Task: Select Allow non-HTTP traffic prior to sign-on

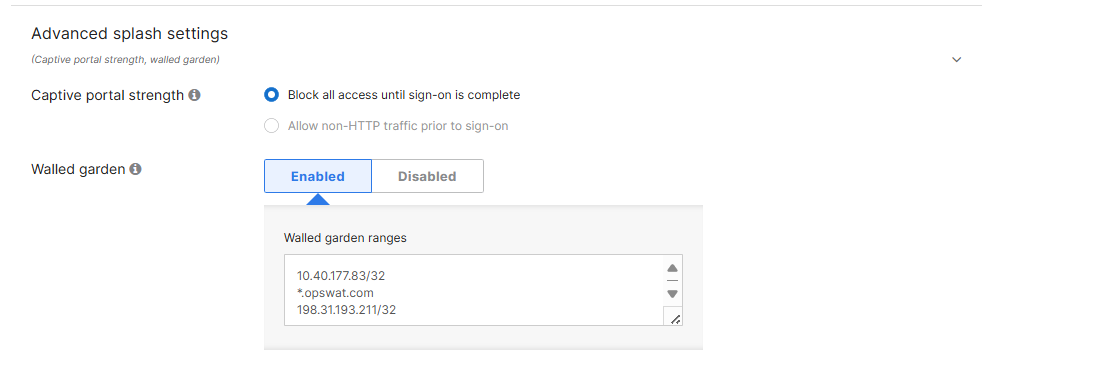Action: click(x=271, y=126)
